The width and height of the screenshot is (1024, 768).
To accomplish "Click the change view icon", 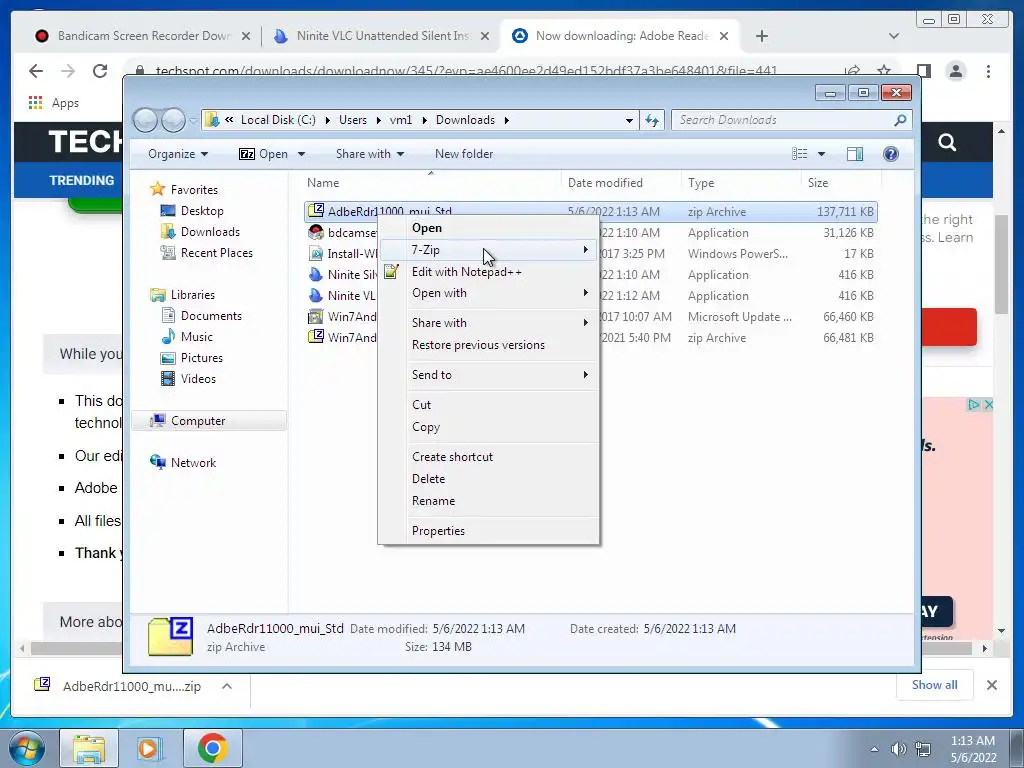I will point(799,154).
